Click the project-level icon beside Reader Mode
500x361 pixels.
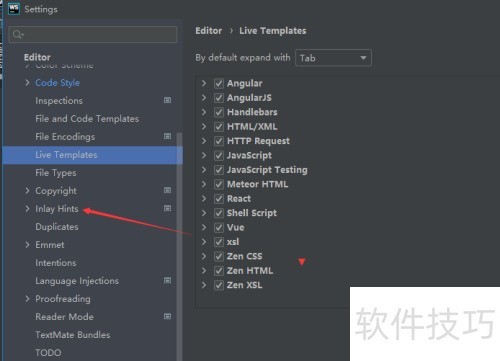tap(168, 316)
